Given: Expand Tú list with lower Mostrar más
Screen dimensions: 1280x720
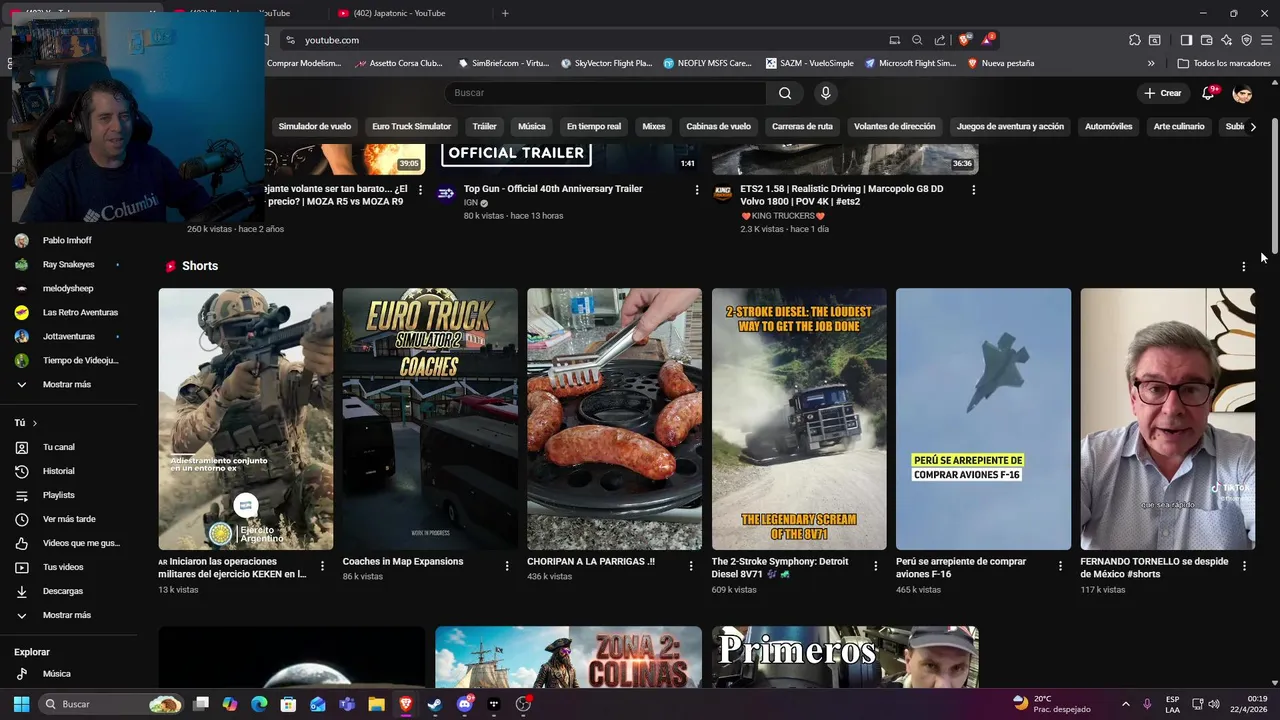Looking at the screenshot, I should pos(68,615).
